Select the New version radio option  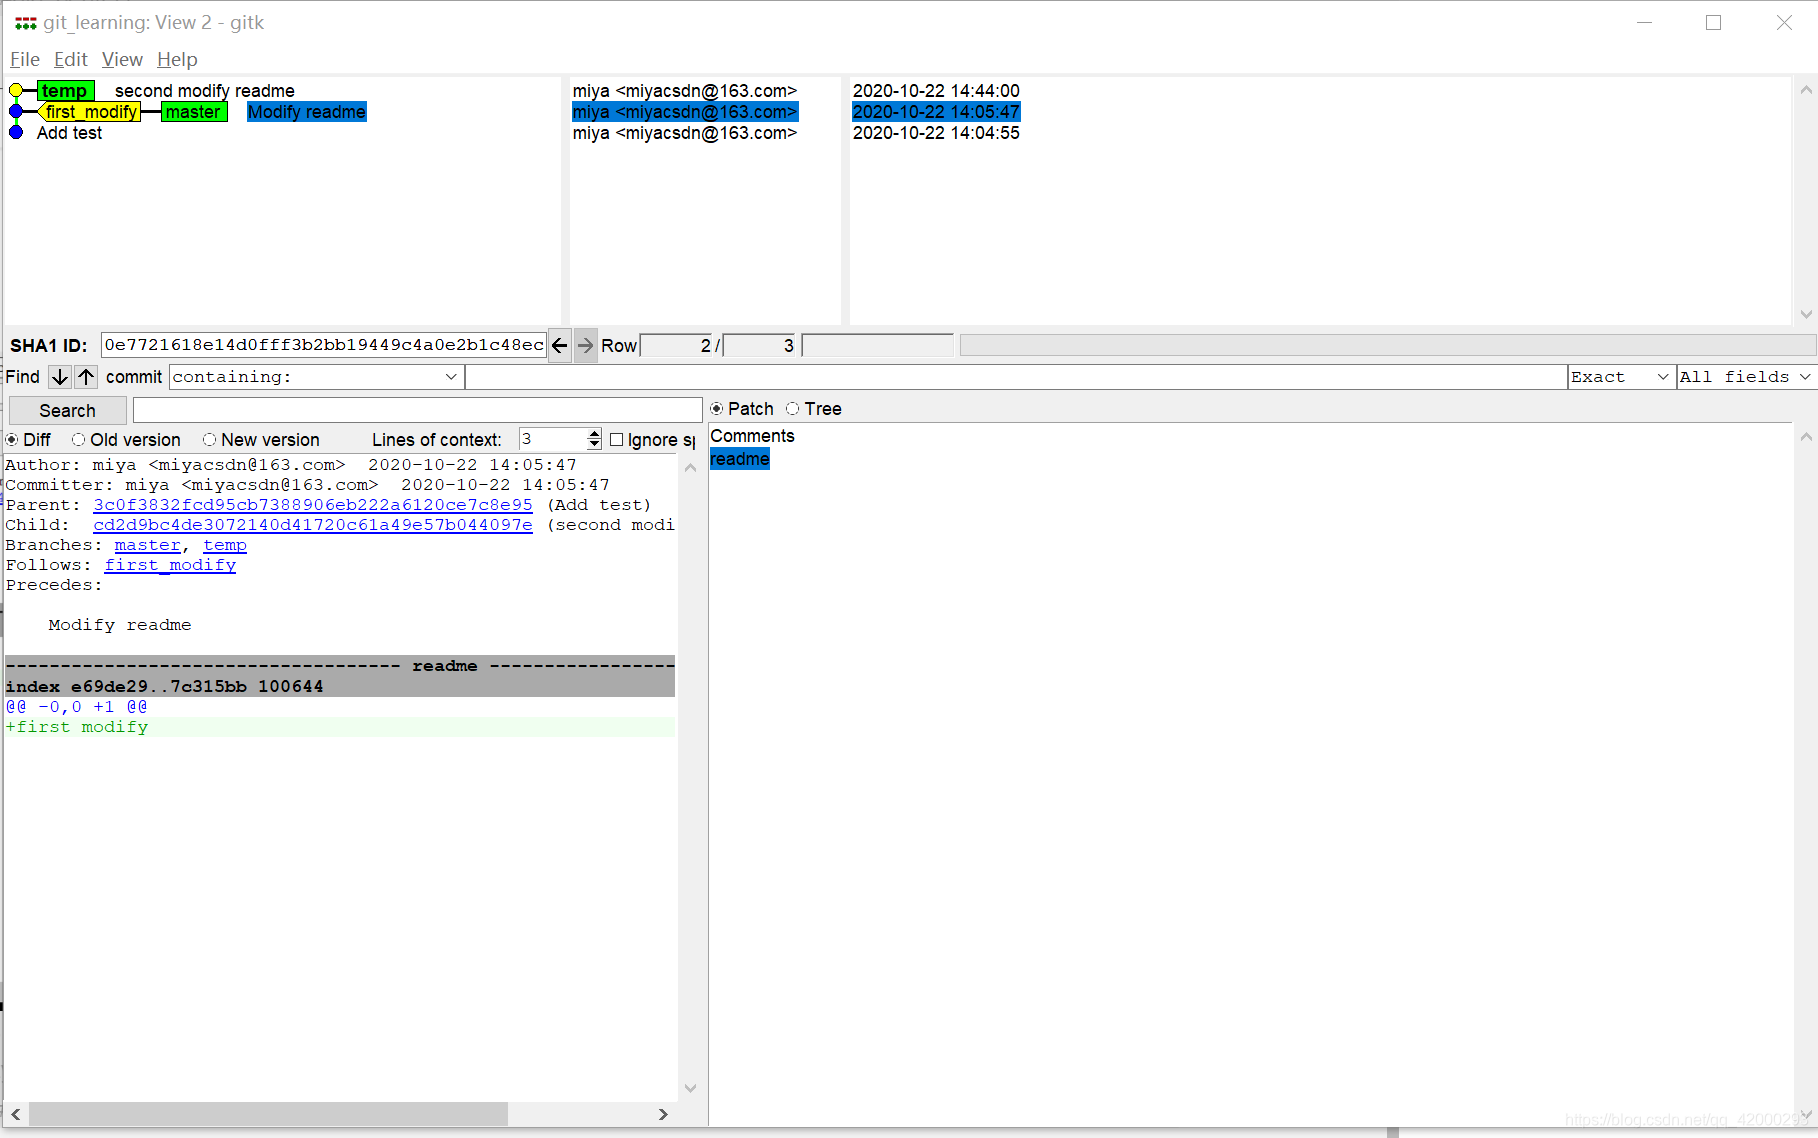click(209, 440)
